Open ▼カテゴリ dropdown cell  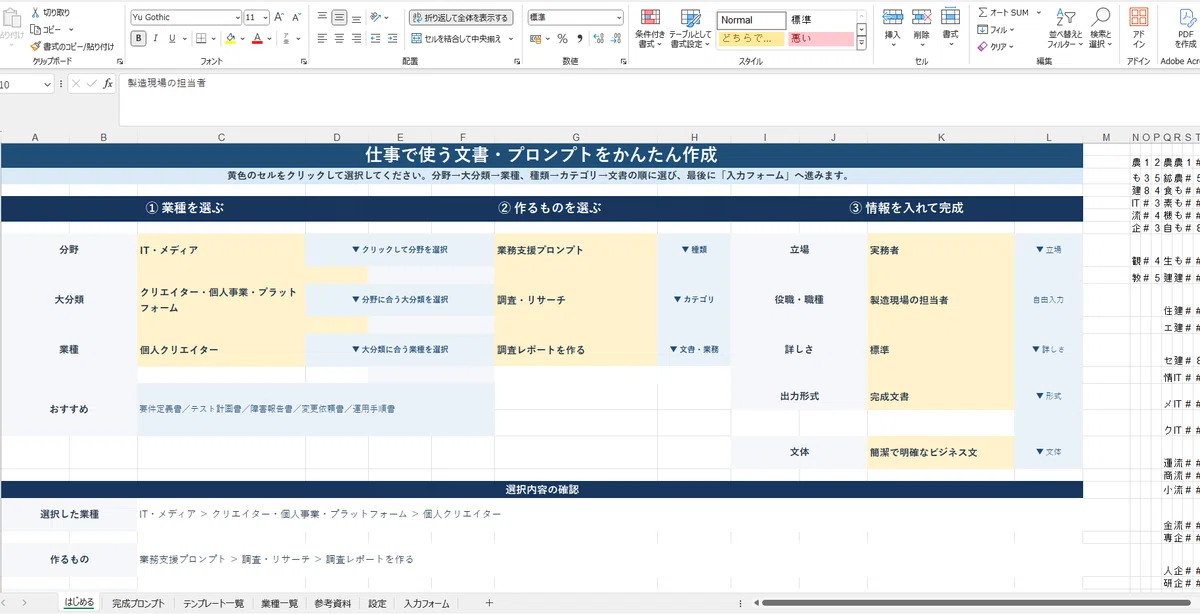pos(694,299)
